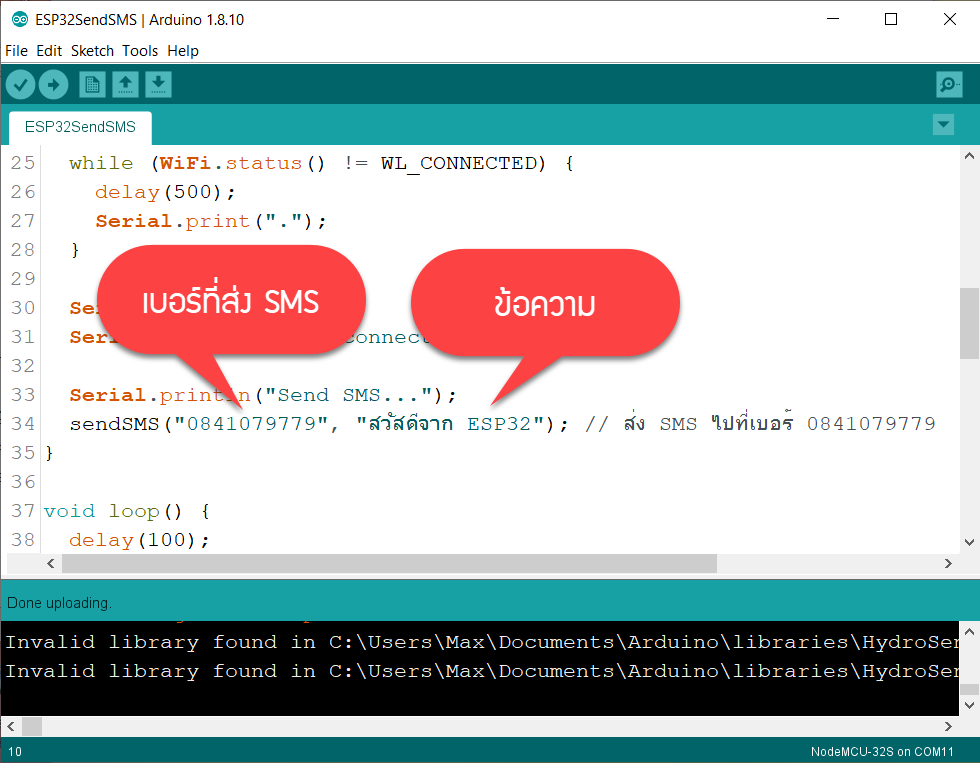Click the comment text on line 34
The height and width of the screenshot is (763, 980).
coord(760,422)
